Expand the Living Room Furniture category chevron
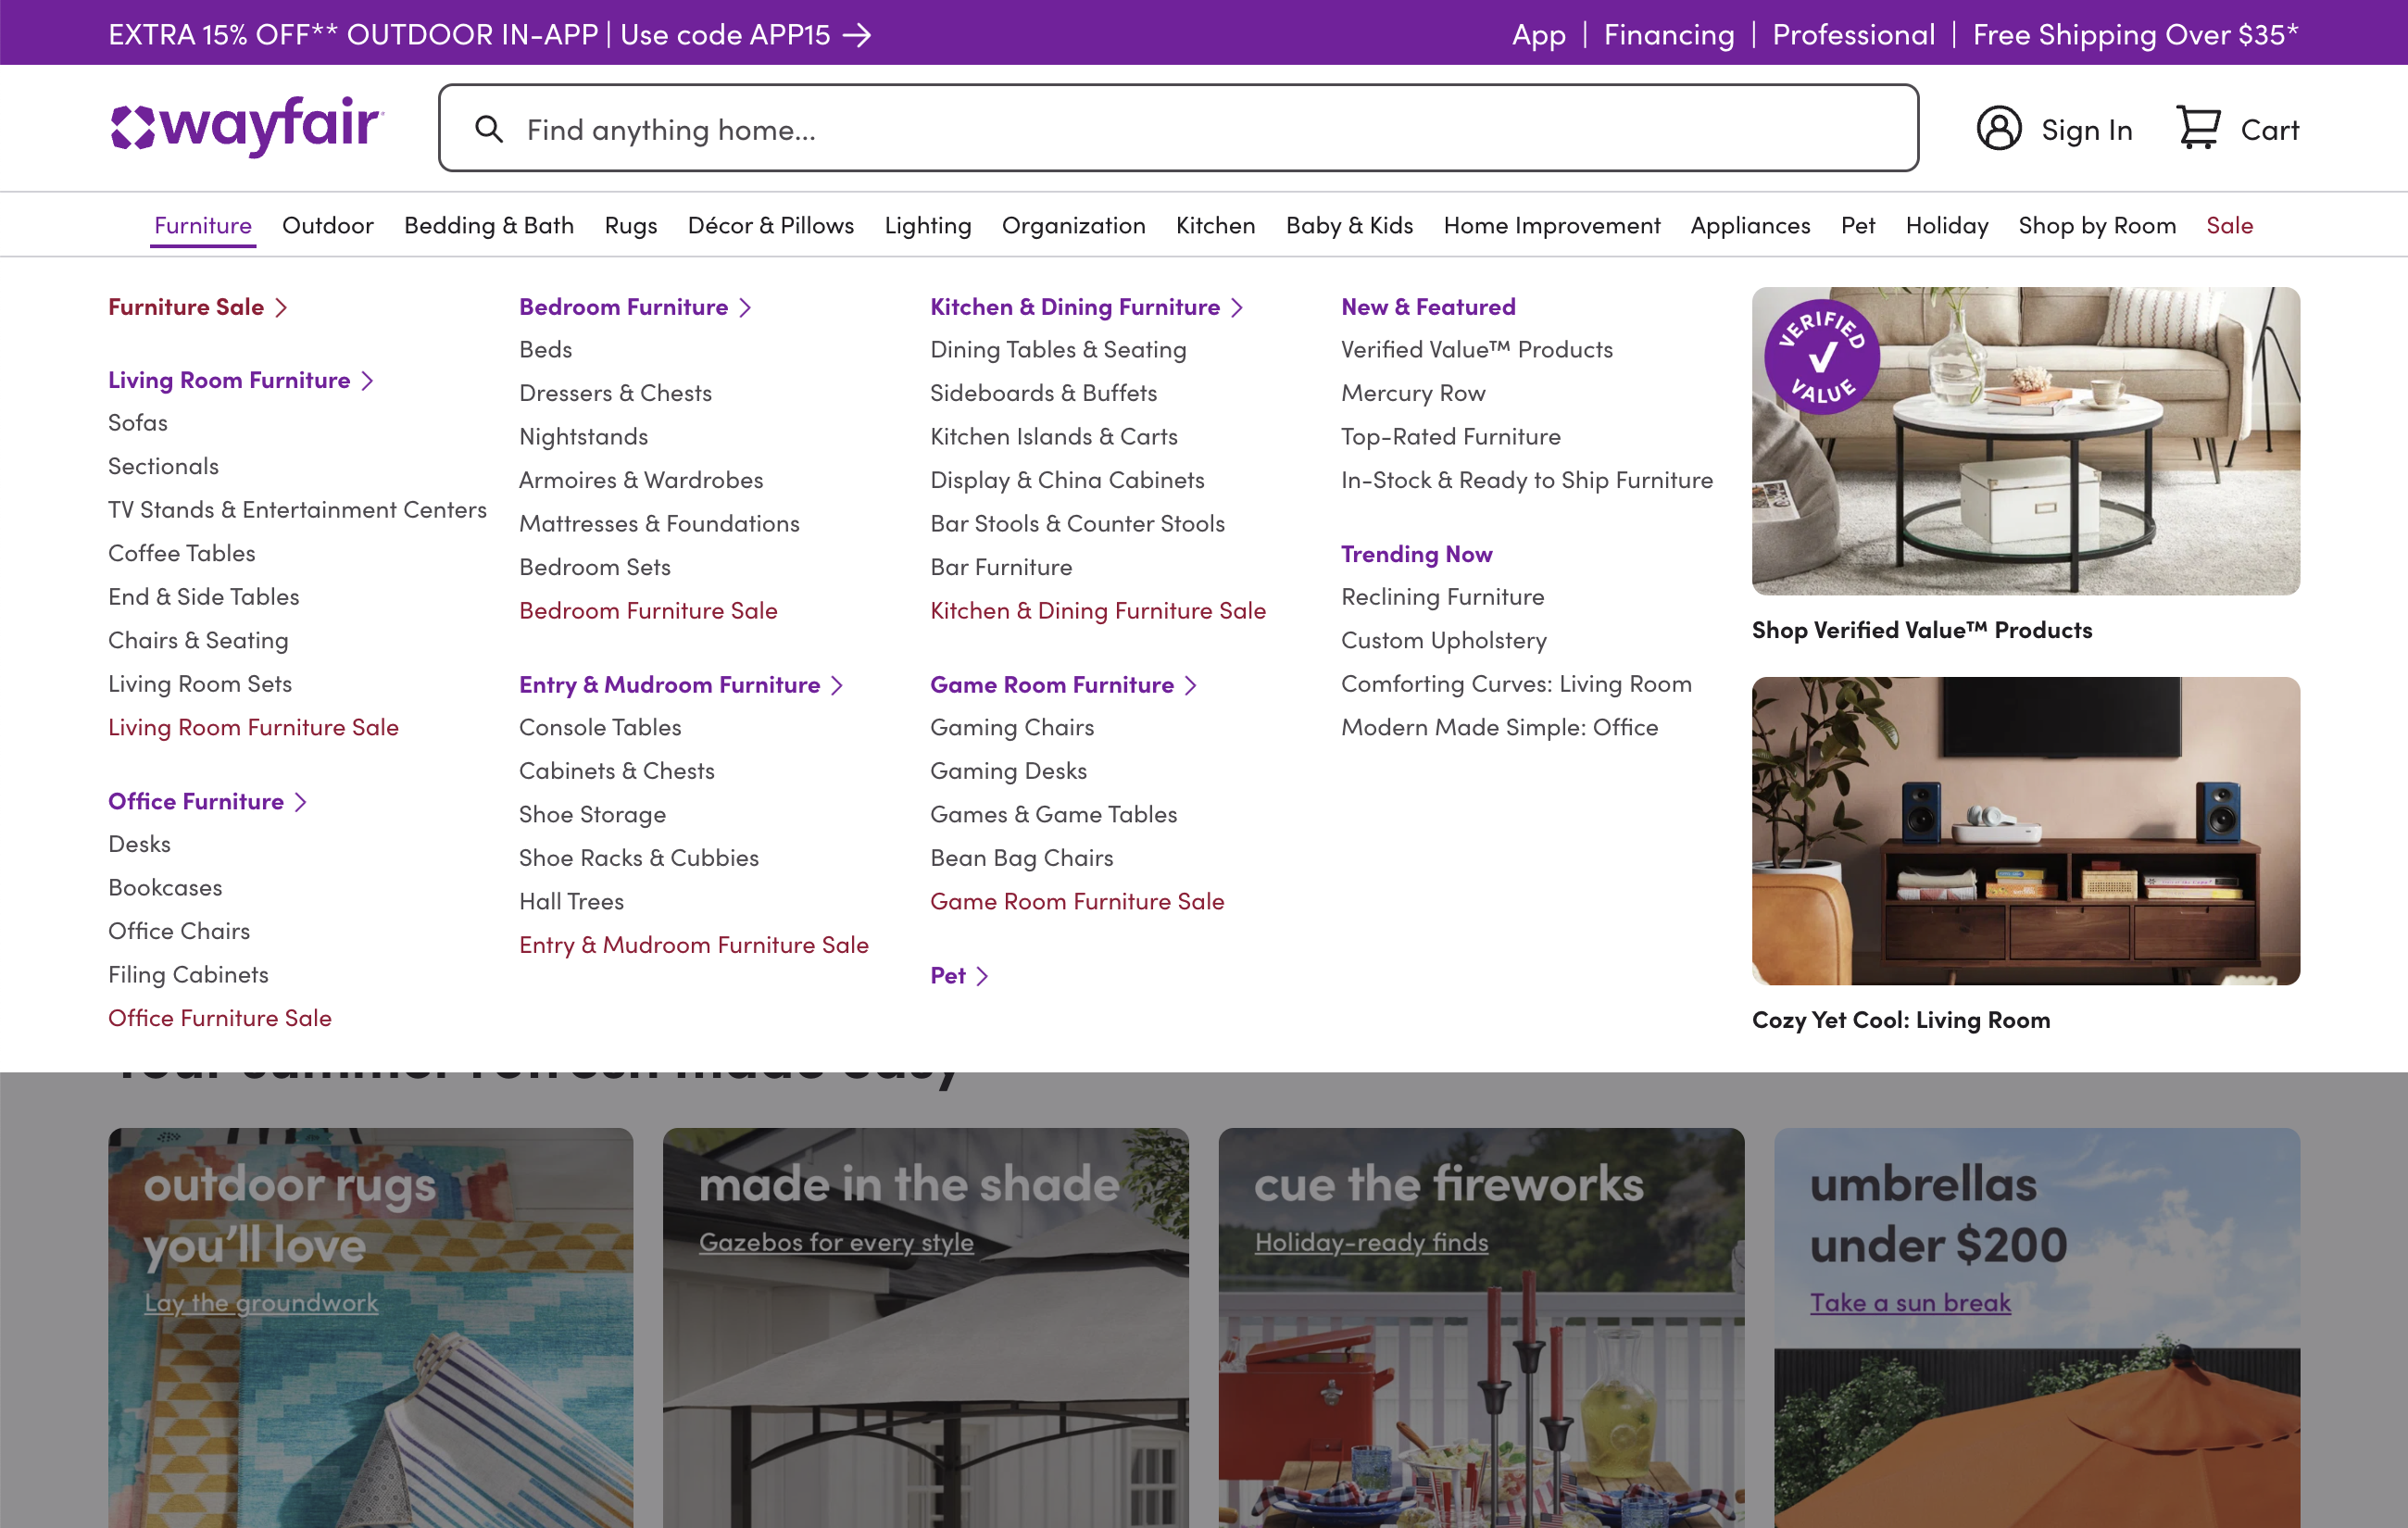This screenshot has width=2408, height=1528. [368, 380]
